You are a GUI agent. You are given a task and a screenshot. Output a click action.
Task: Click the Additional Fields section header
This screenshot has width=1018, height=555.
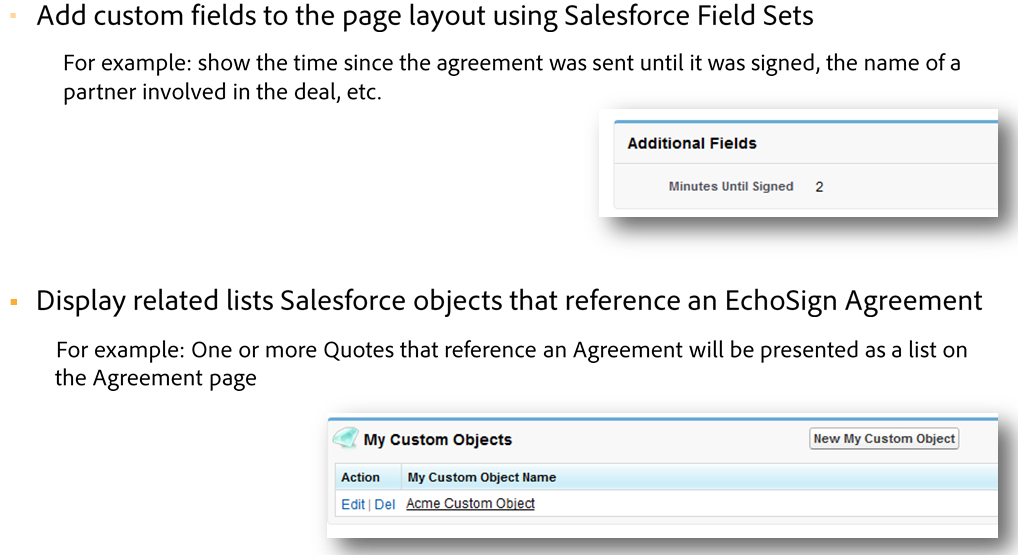692,143
